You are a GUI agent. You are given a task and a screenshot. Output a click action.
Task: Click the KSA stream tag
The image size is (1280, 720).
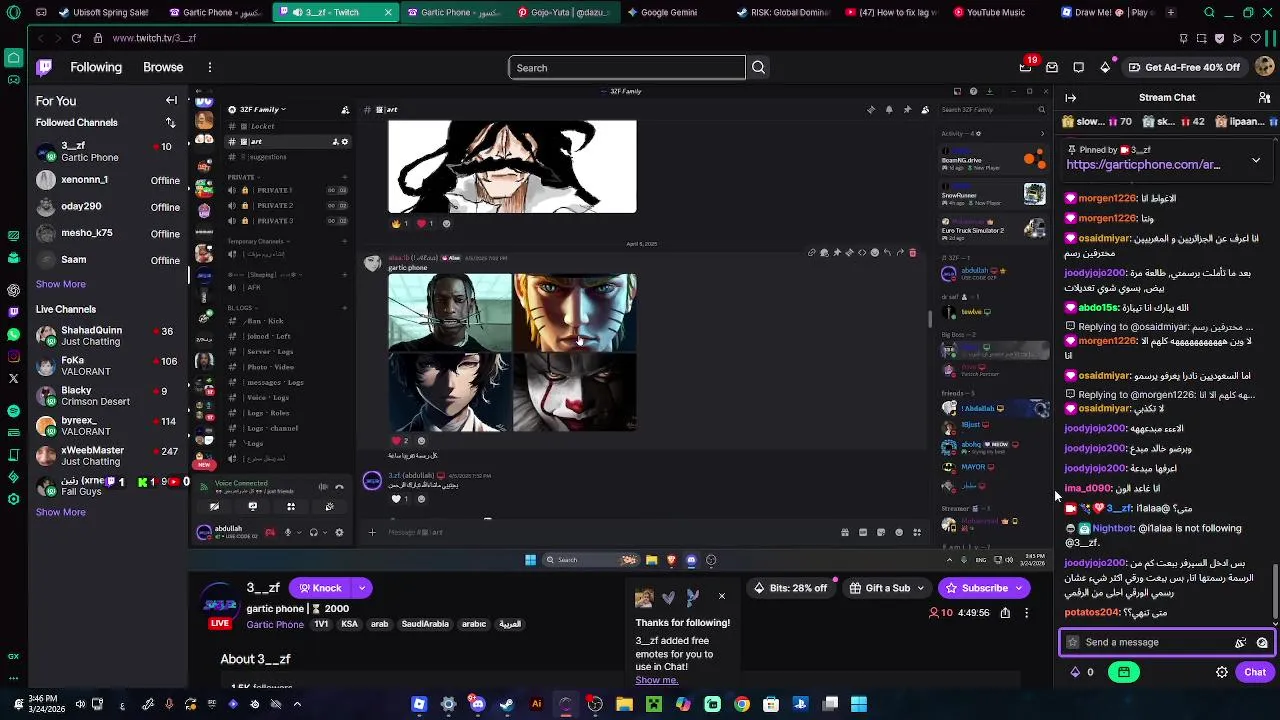tap(349, 624)
